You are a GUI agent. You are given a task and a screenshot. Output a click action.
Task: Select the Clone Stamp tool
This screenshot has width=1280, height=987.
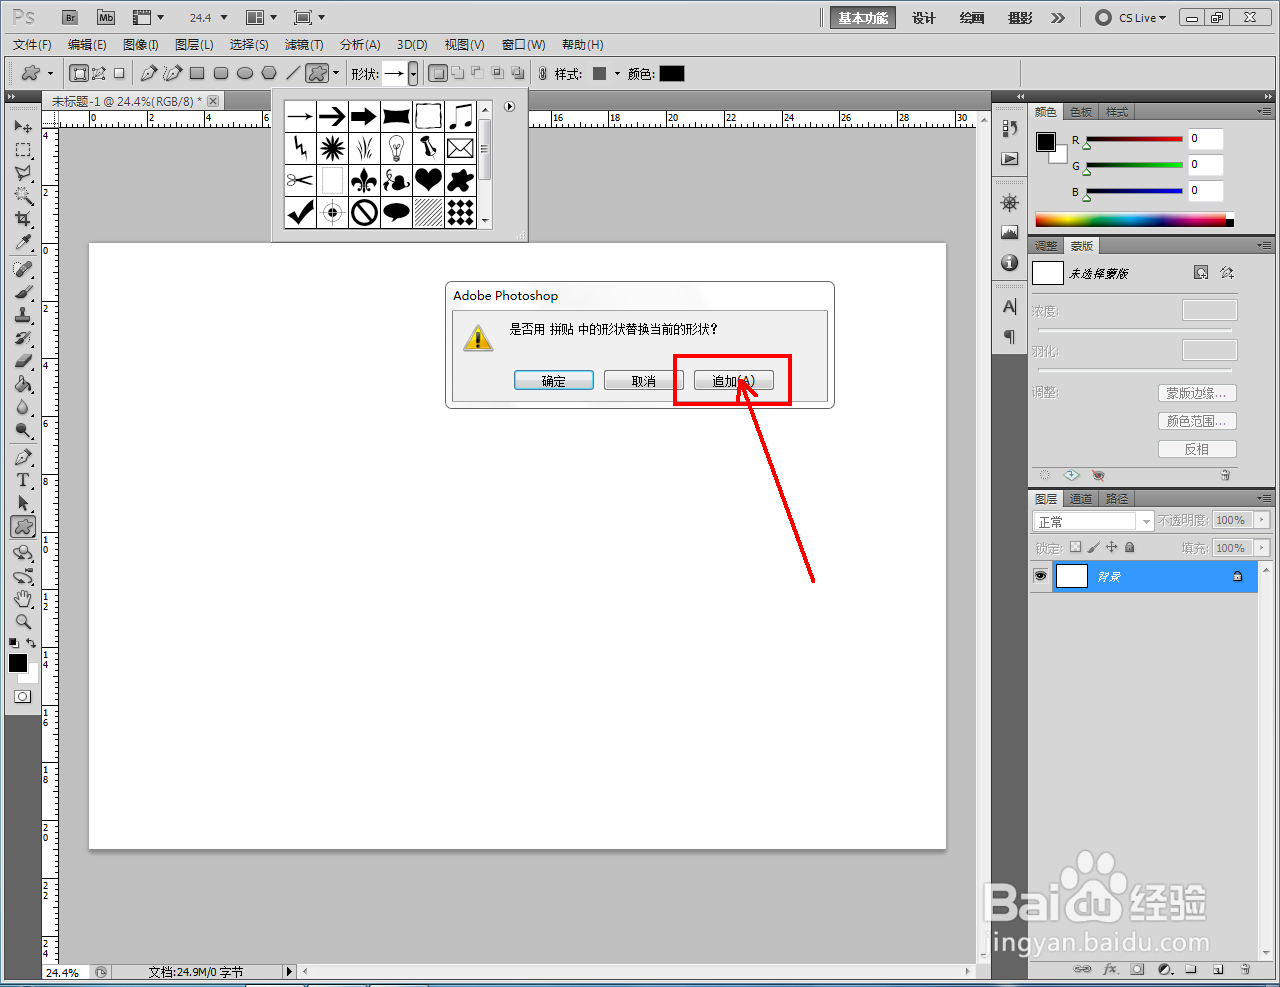(23, 315)
